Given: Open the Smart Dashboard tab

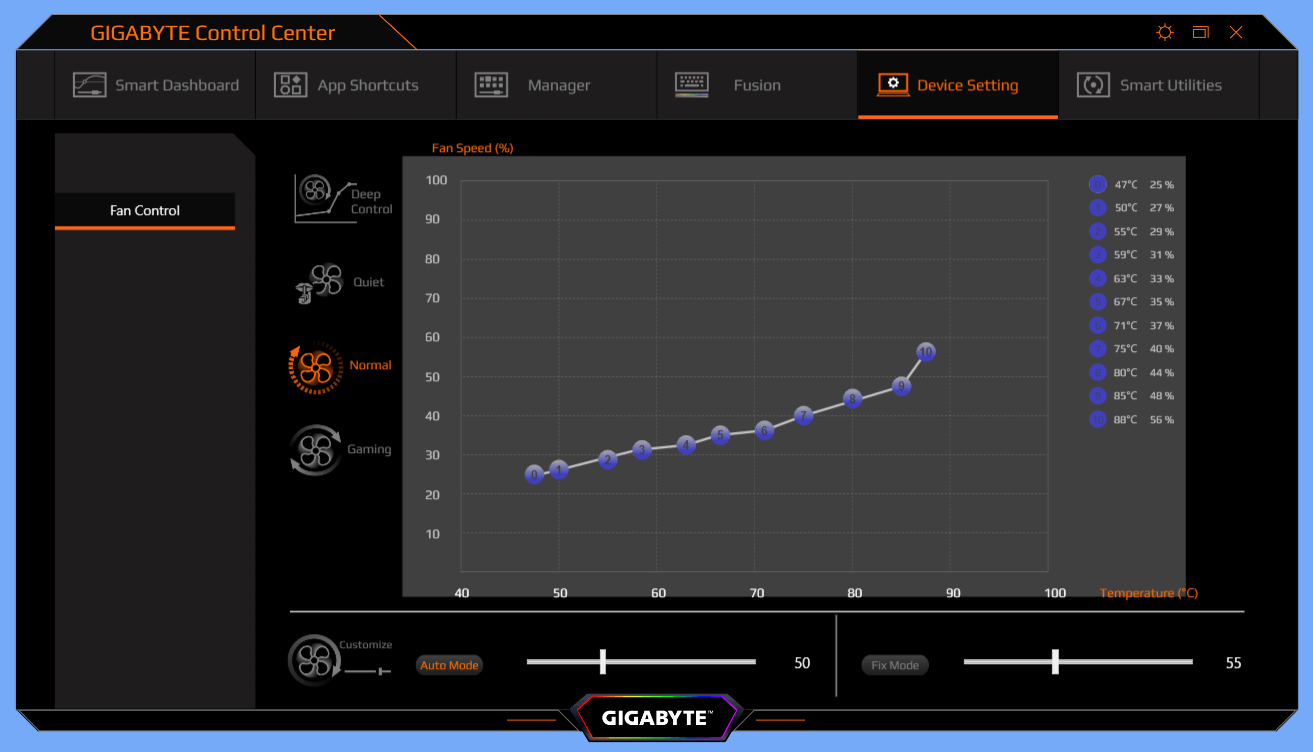Looking at the screenshot, I should [x=156, y=85].
